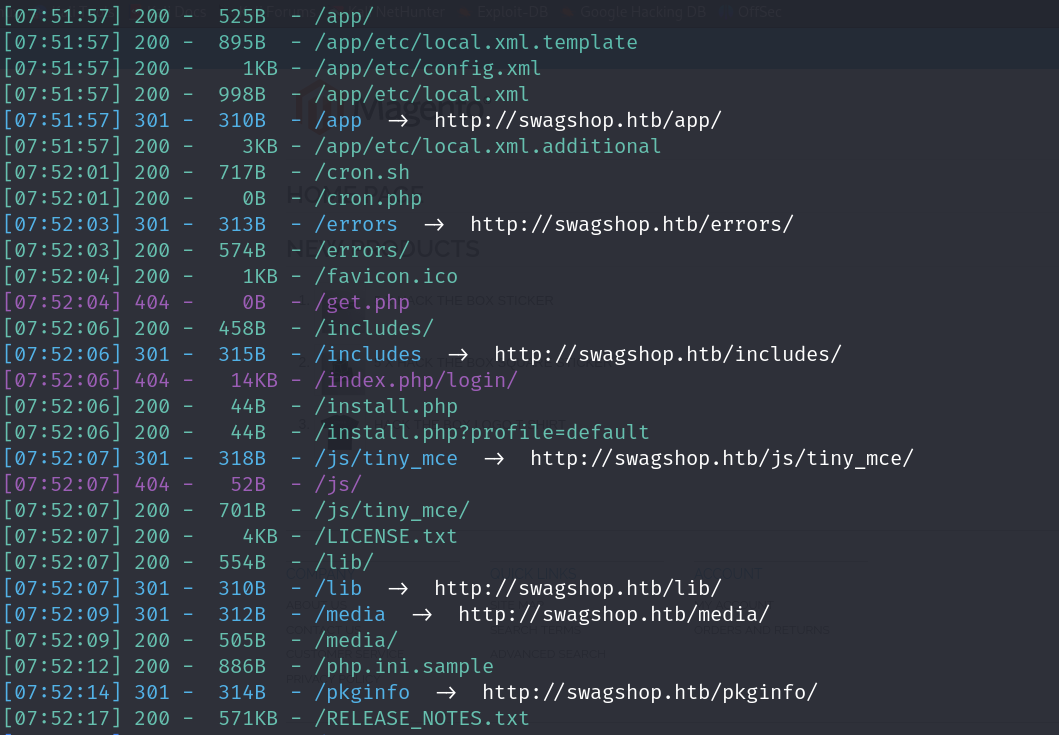
Task: Click the http://swagshop.htb/app/ redirect URL
Action: 577,120
